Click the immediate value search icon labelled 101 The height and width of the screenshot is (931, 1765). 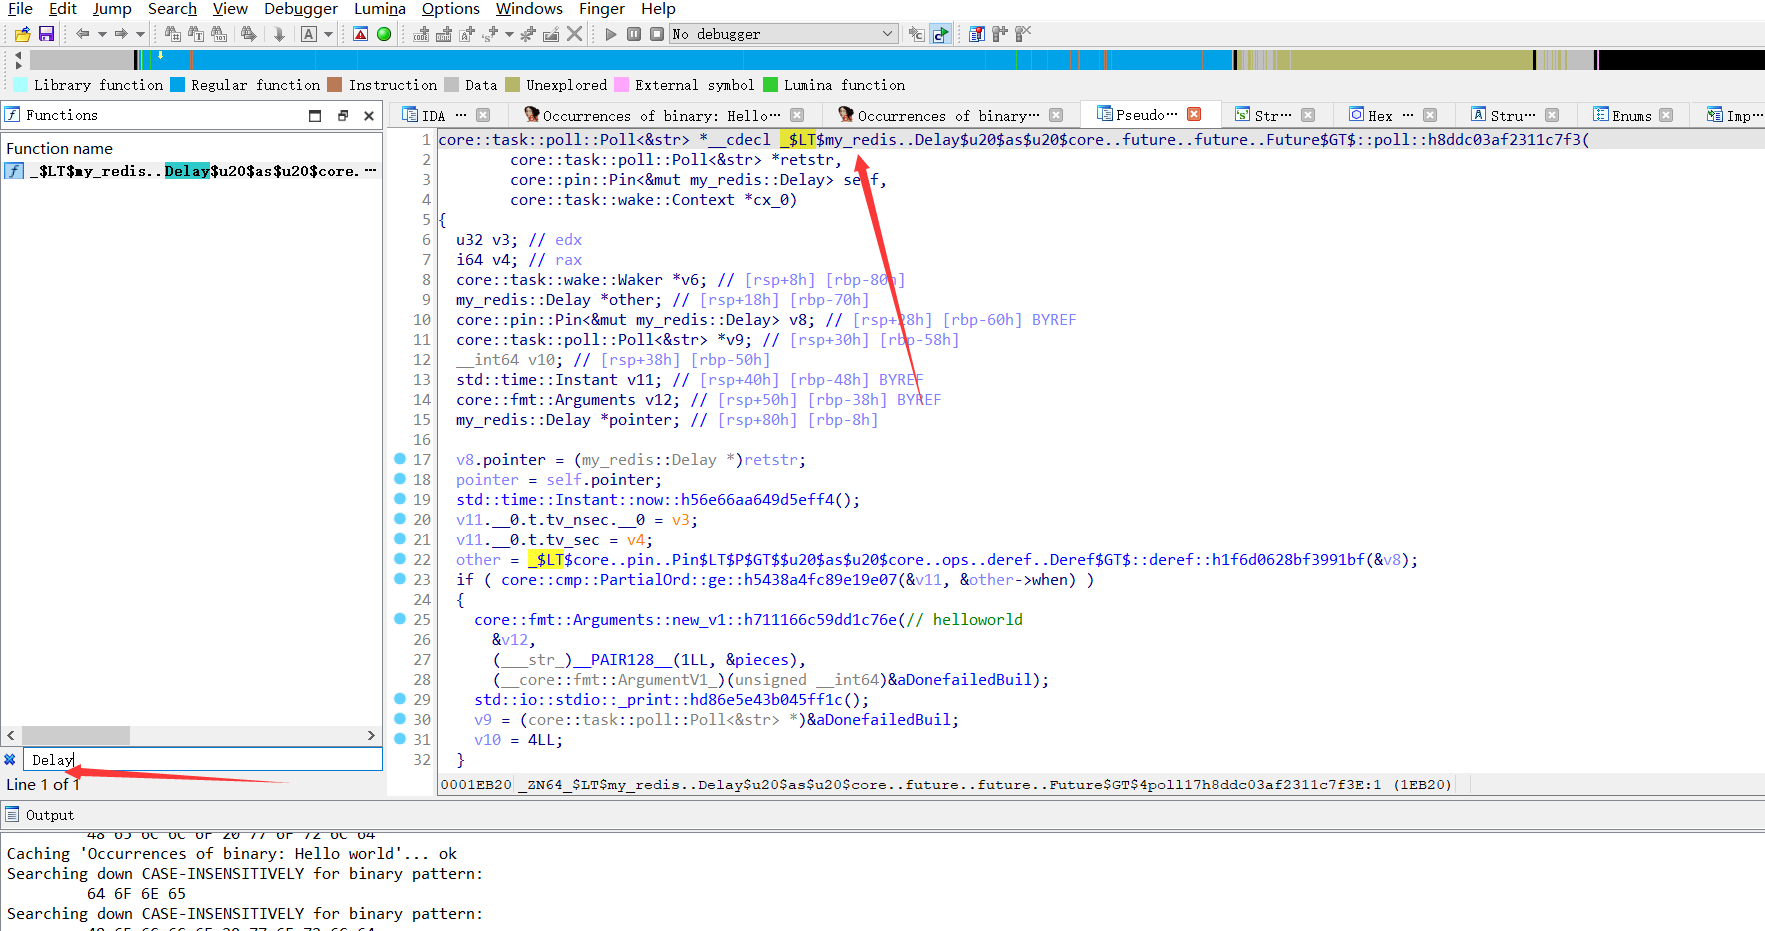click(x=219, y=34)
